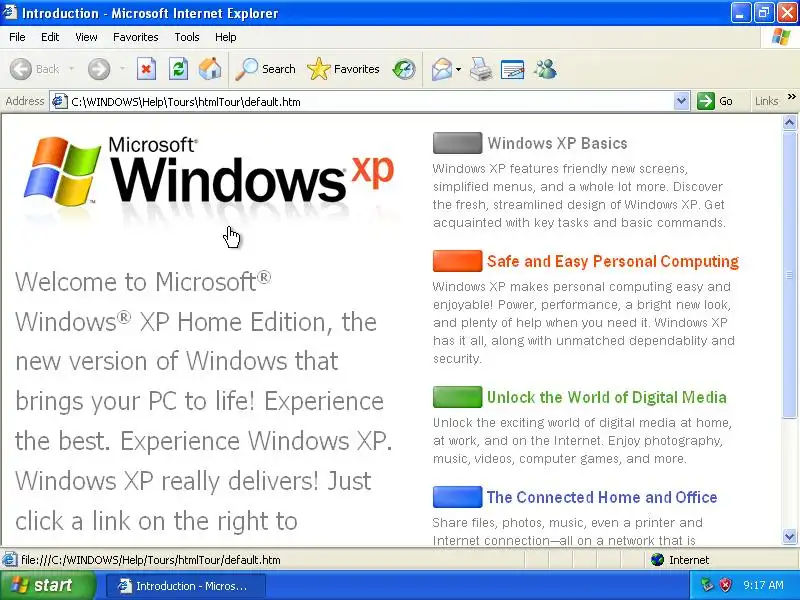The width and height of the screenshot is (800, 600).
Task: Click into the address bar path field
Action: point(371,102)
